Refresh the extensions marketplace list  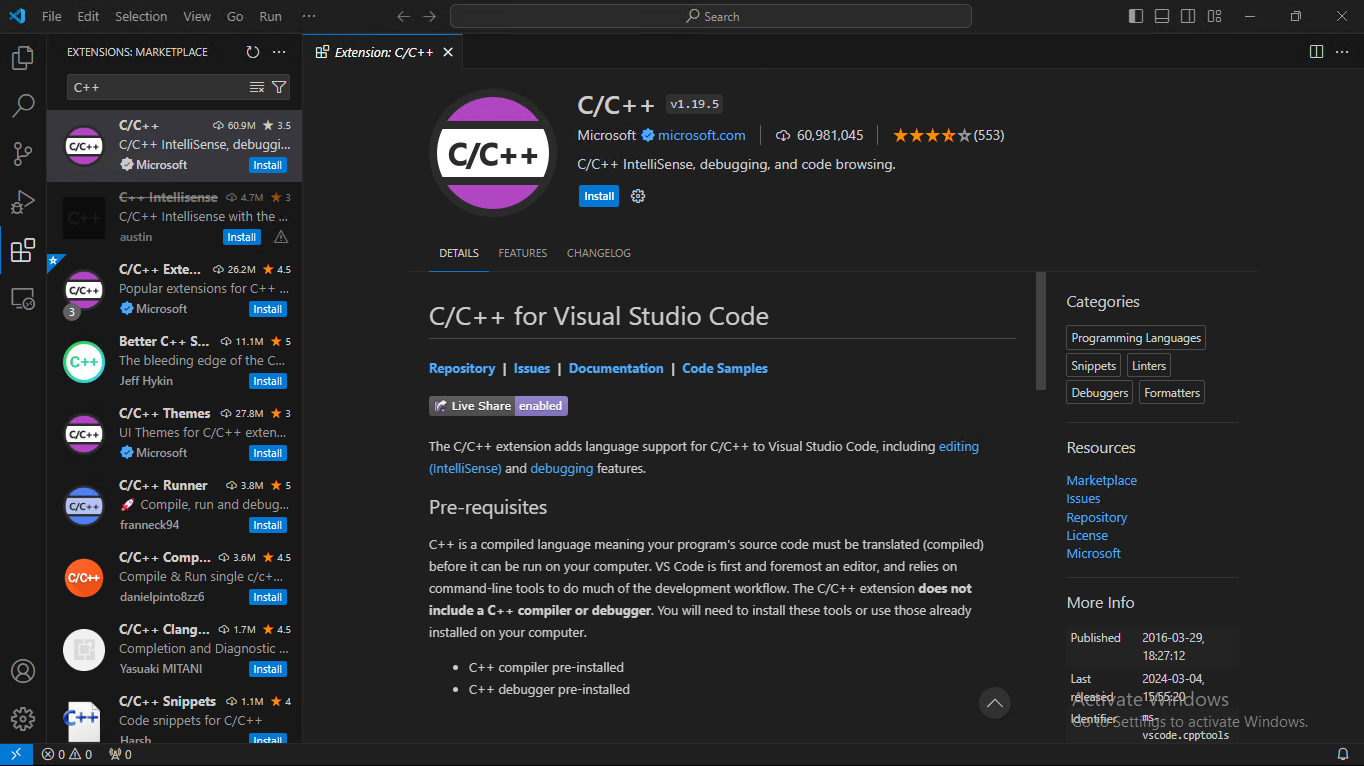pos(252,52)
